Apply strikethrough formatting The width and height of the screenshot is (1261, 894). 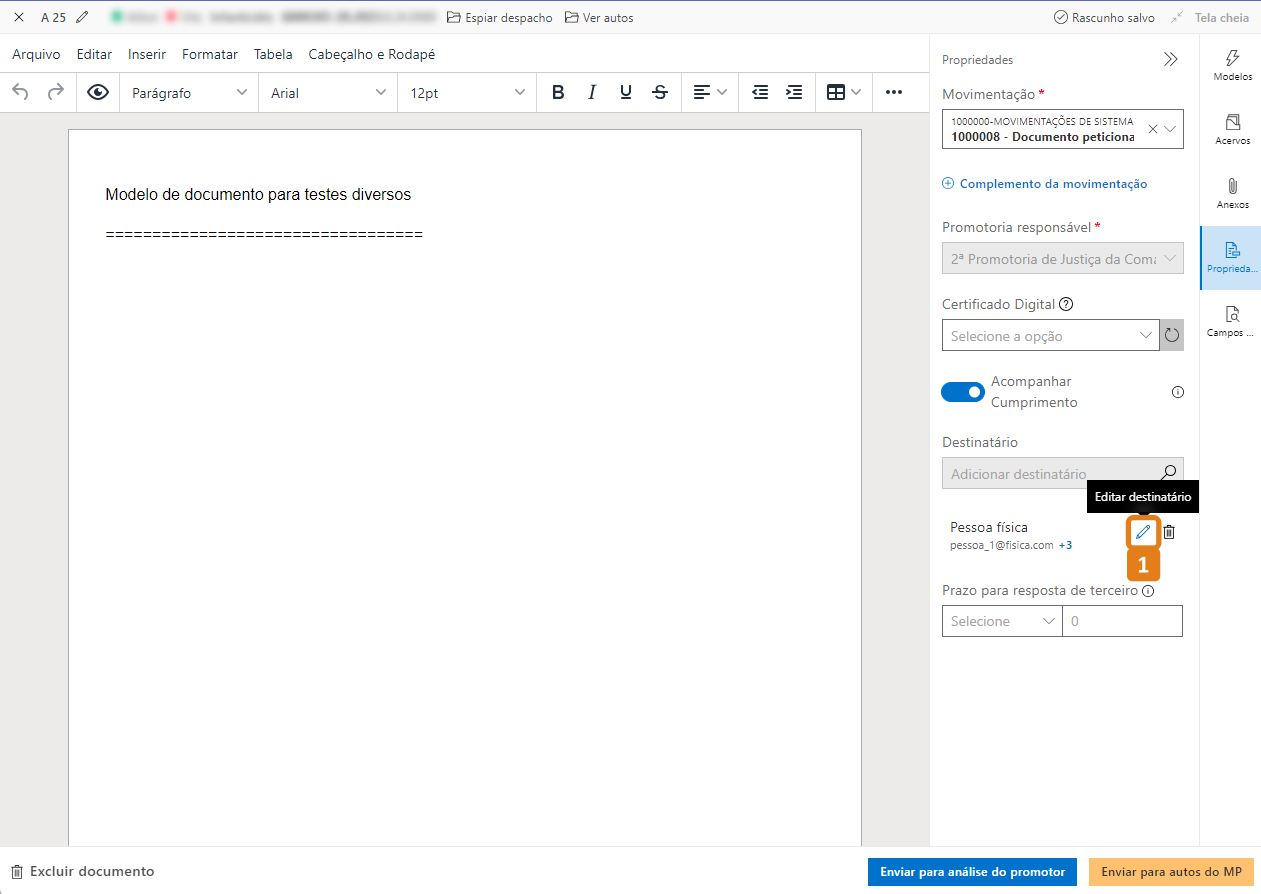pos(660,93)
